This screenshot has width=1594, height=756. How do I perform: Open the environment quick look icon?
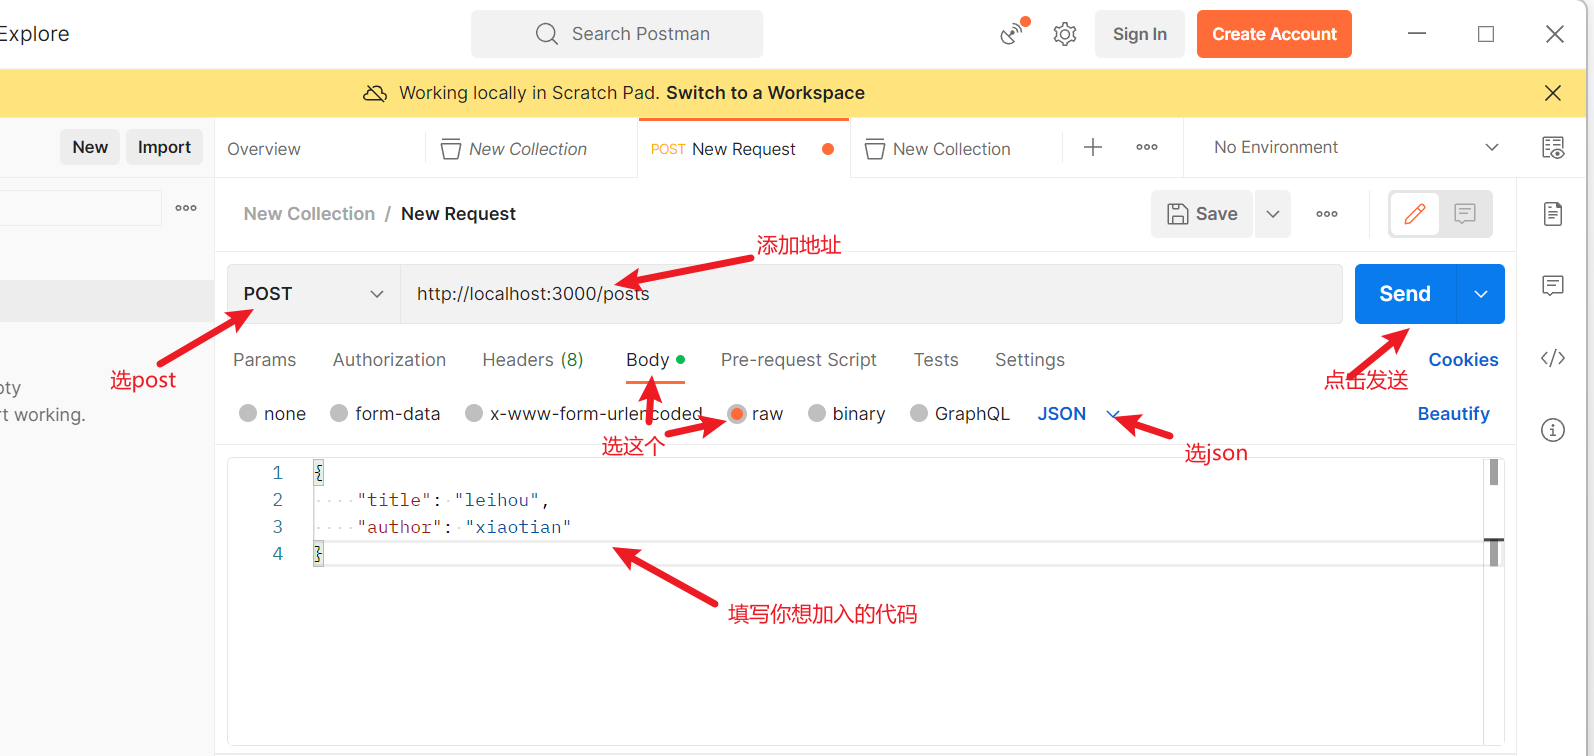[x=1553, y=148]
